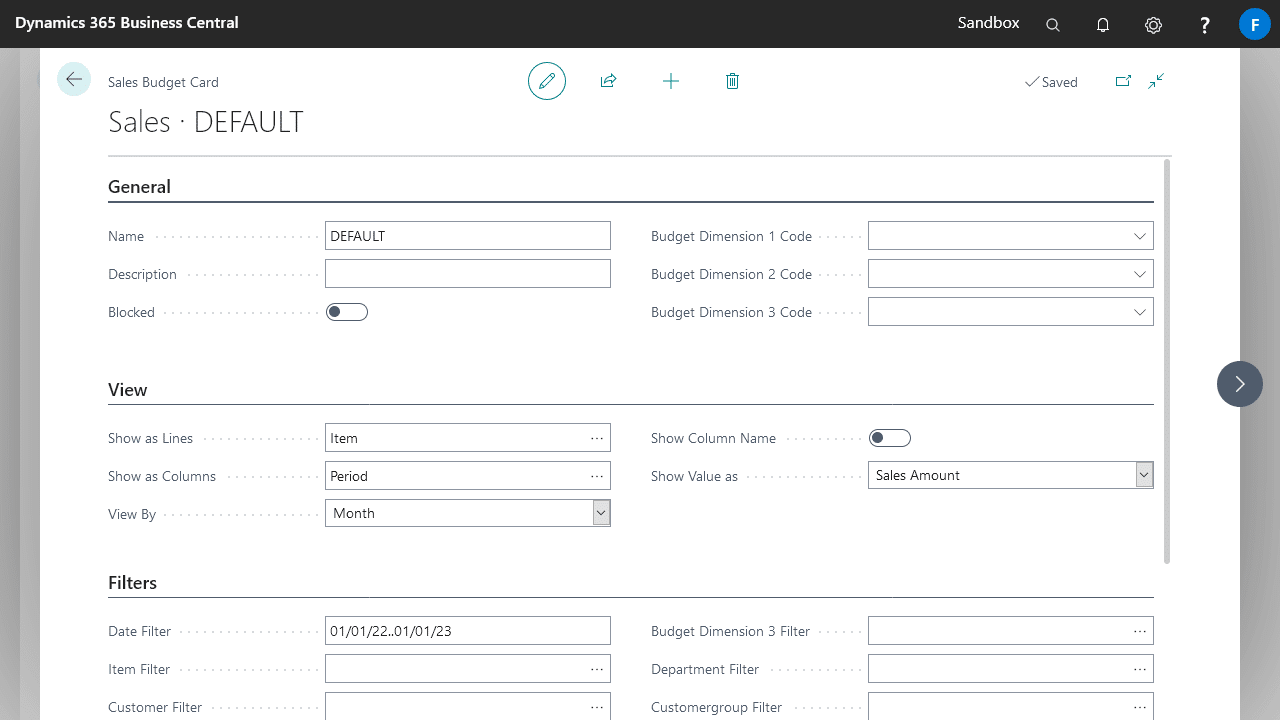The image size is (1280, 720).
Task: Open card in new window icon
Action: (x=1123, y=81)
